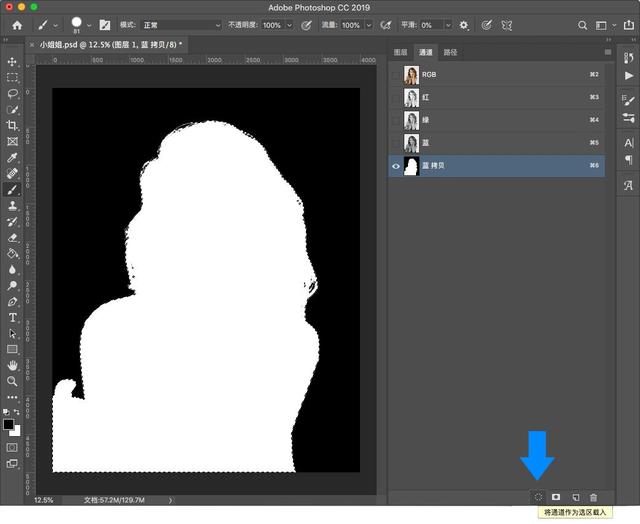
Task: Select the RGB channel row
Action: (x=496, y=75)
